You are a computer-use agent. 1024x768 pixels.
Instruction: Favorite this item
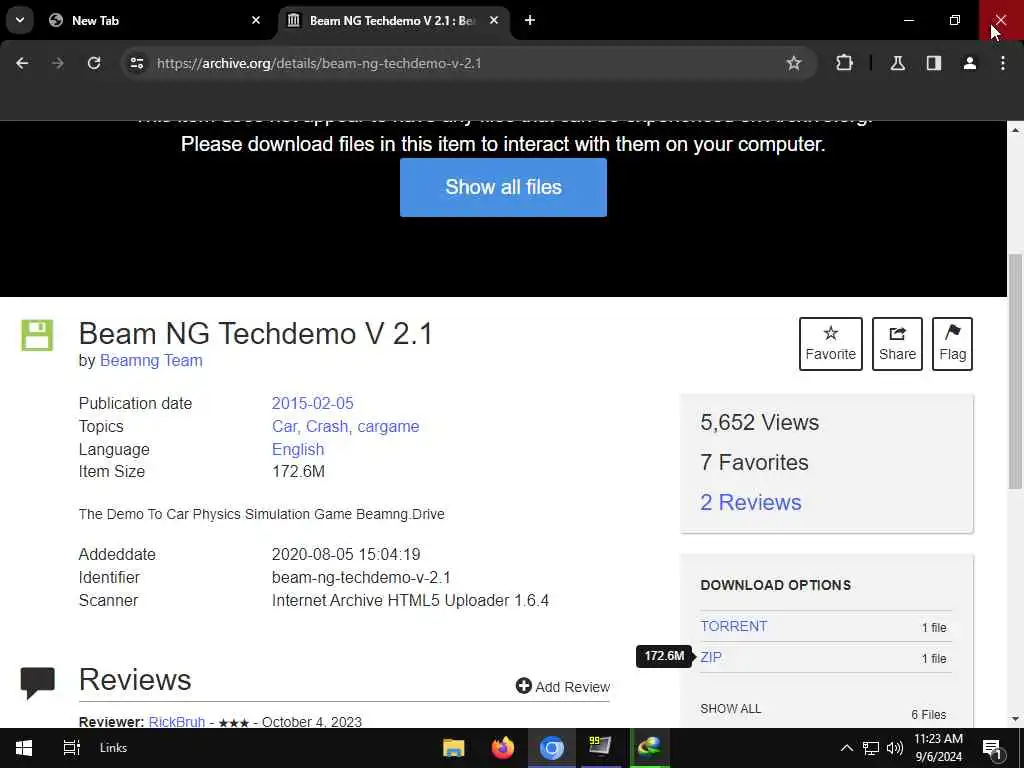pyautogui.click(x=831, y=344)
